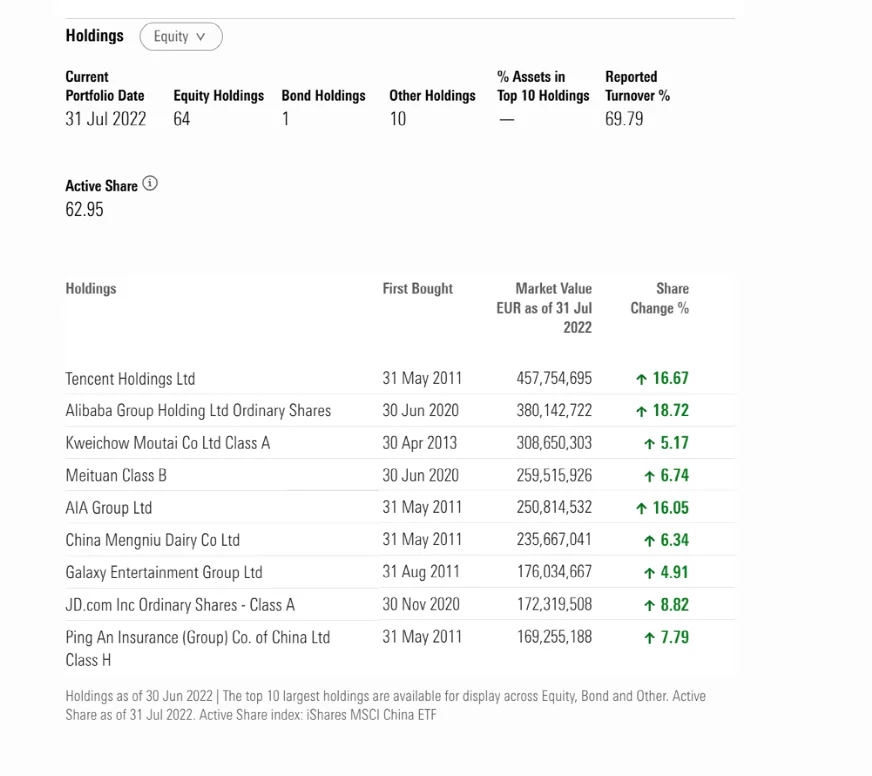Image resolution: width=872 pixels, height=776 pixels.
Task: Click the chevron arrow in Equity selector
Action: (201, 37)
